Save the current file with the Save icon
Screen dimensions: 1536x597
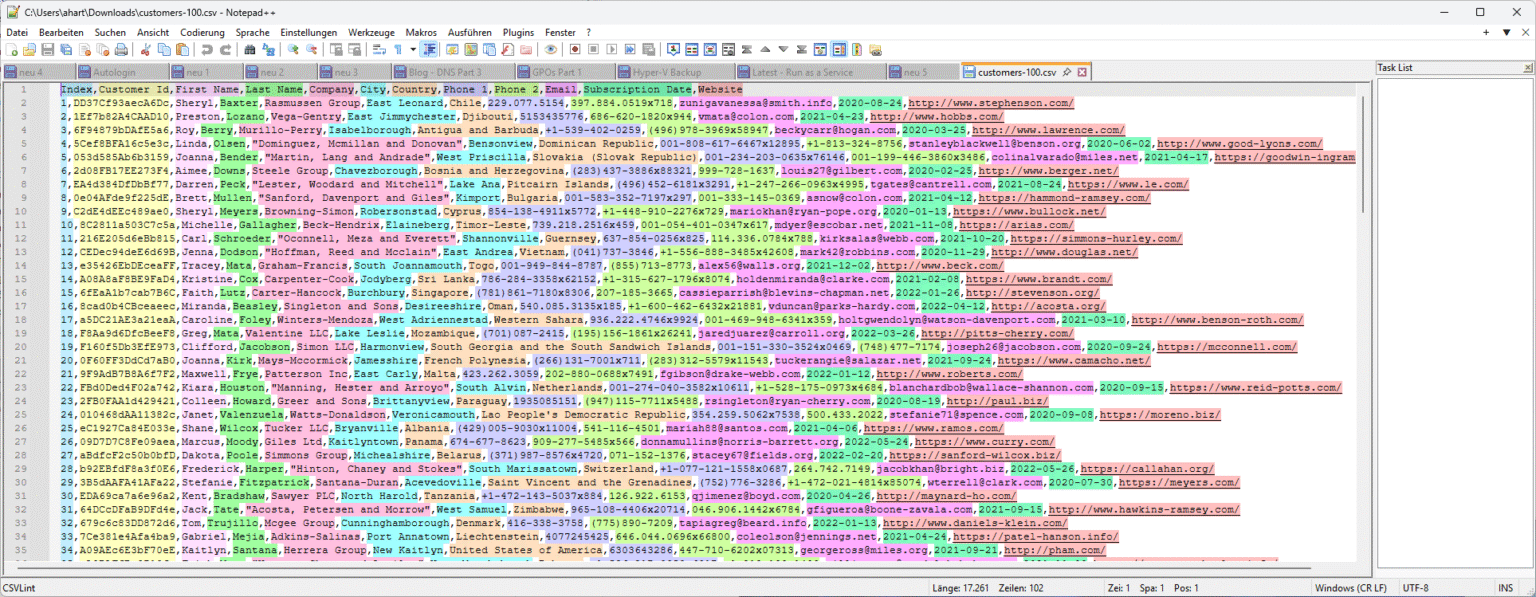(x=48, y=49)
